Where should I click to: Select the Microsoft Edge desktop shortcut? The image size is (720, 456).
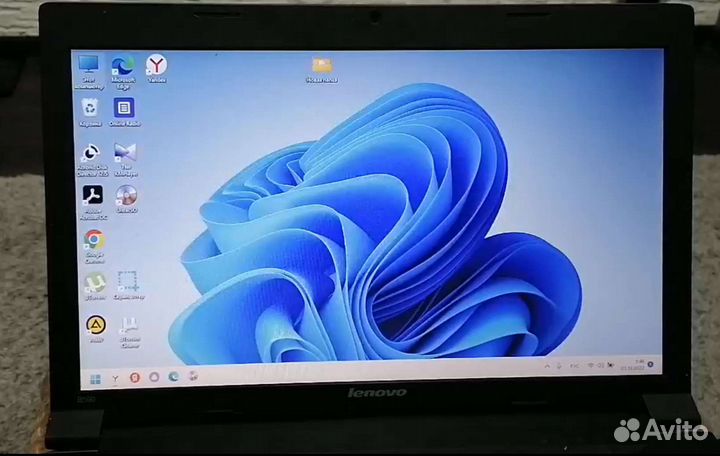click(123, 72)
